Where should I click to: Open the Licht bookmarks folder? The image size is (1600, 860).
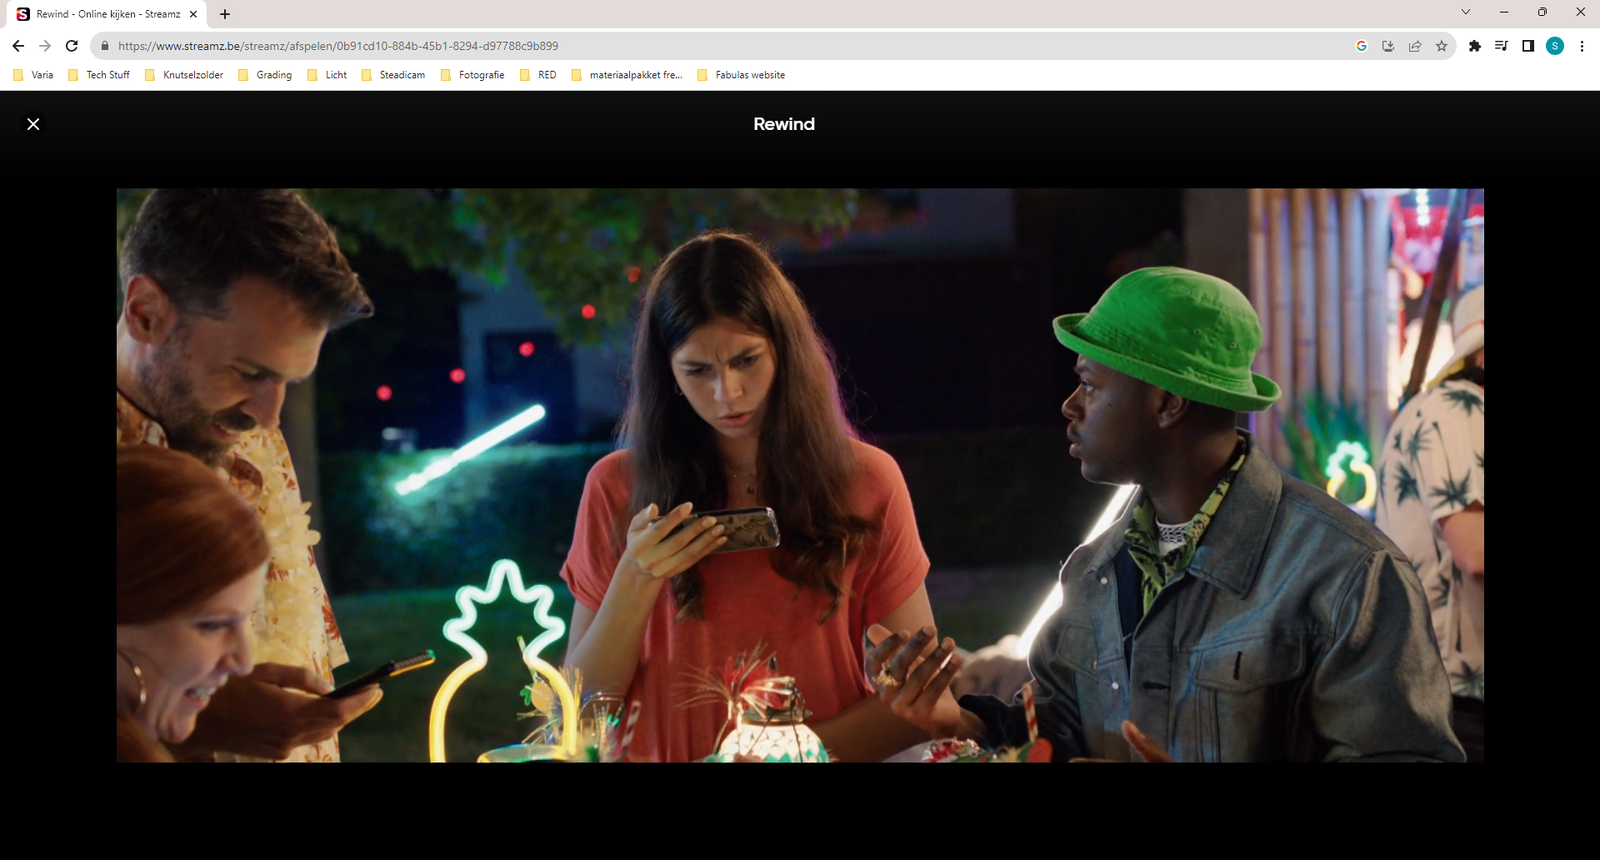[x=327, y=75]
